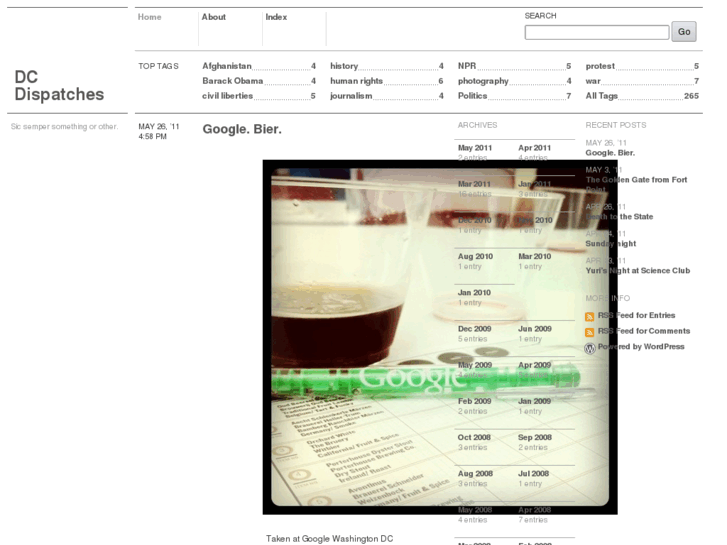Viewport: 727px width, 545px height.
Task: Open the Jan 2009 archive
Action: (534, 401)
